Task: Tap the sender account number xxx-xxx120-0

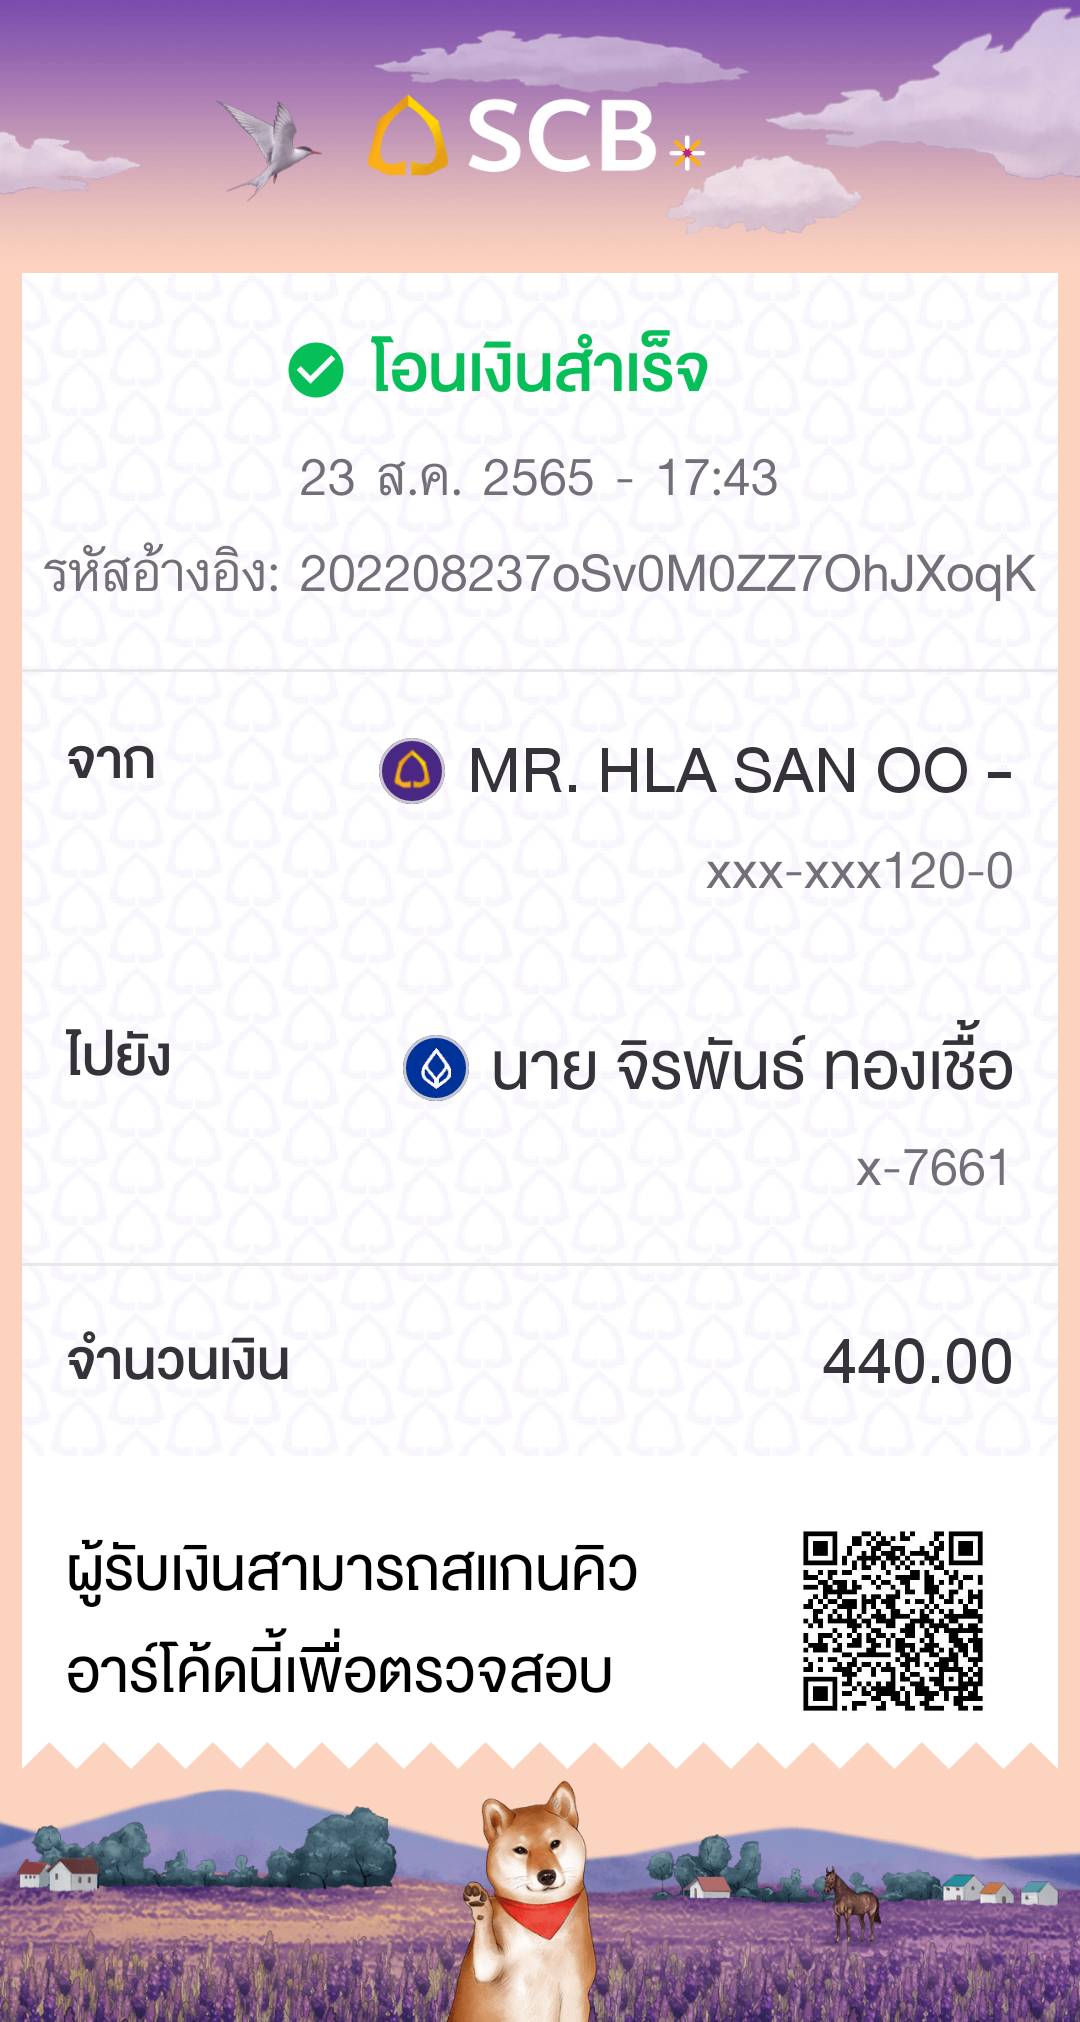Action: [860, 872]
